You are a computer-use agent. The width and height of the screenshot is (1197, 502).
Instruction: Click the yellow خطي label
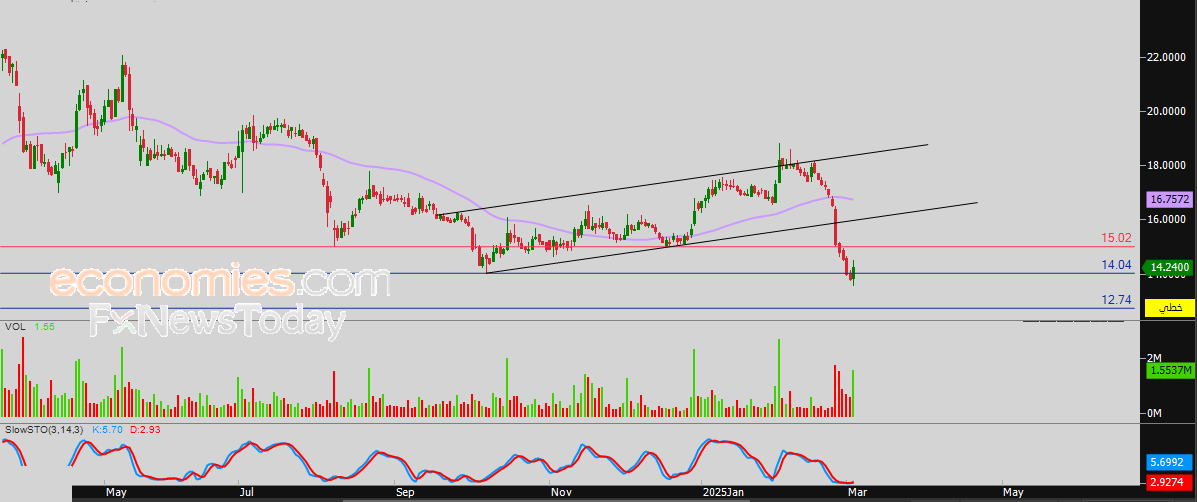(1169, 307)
